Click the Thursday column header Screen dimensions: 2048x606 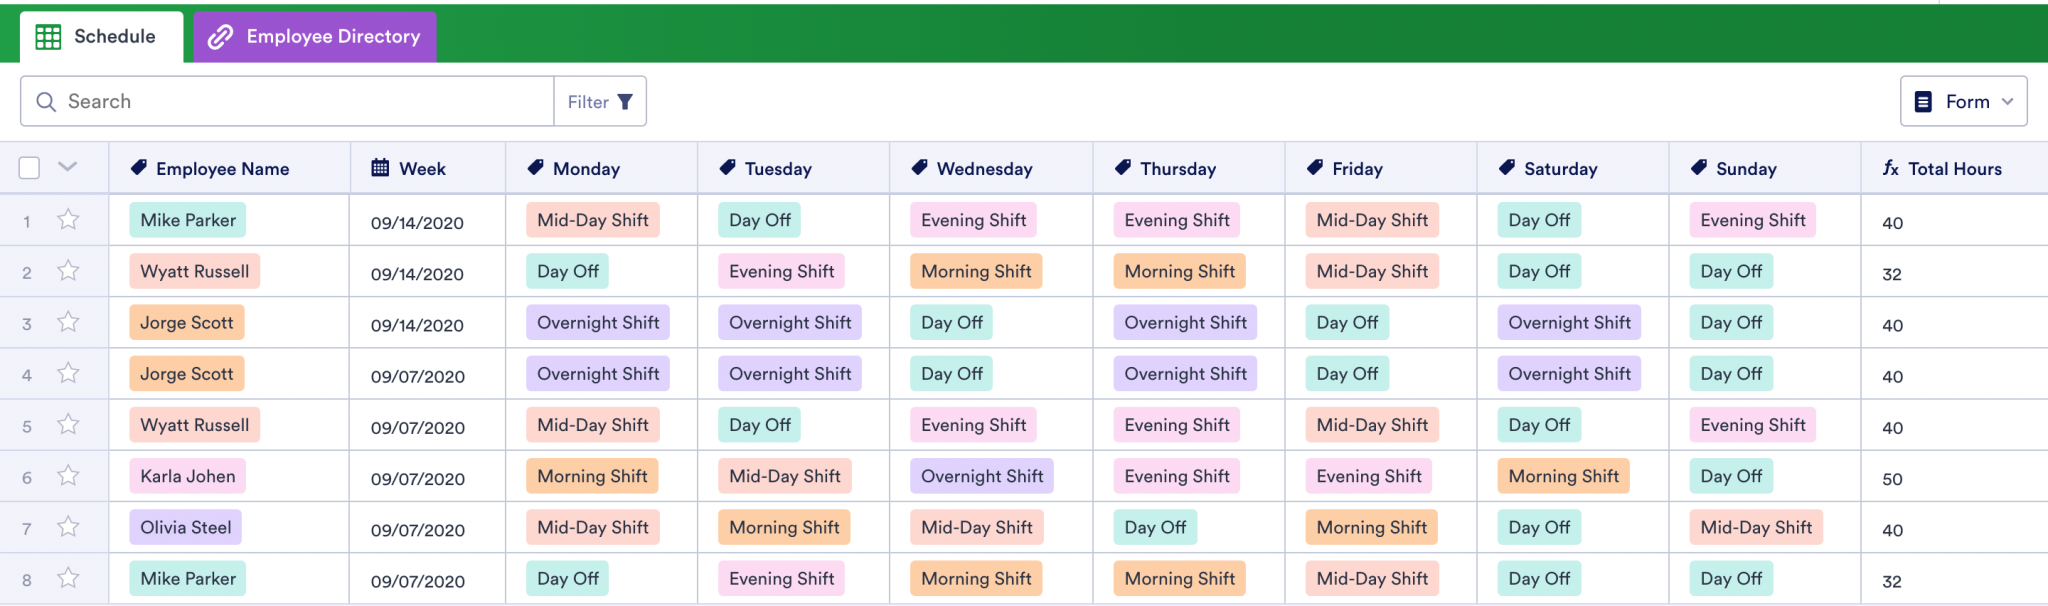coord(1178,169)
